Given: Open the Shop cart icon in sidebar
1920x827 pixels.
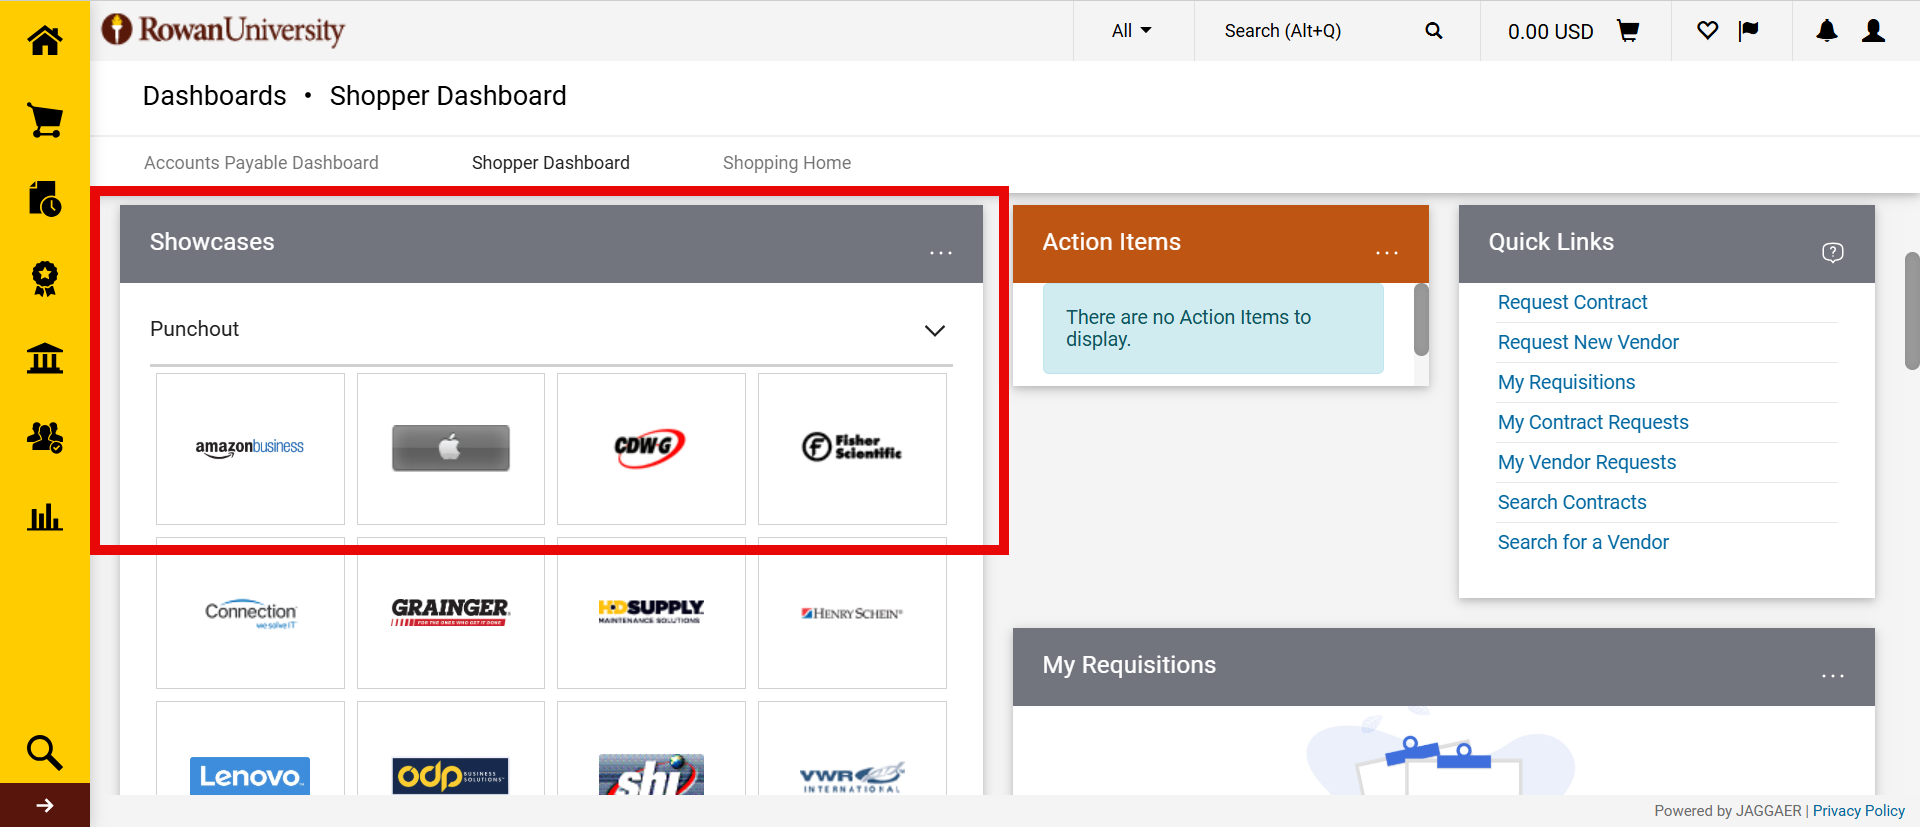Looking at the screenshot, I should [x=45, y=120].
